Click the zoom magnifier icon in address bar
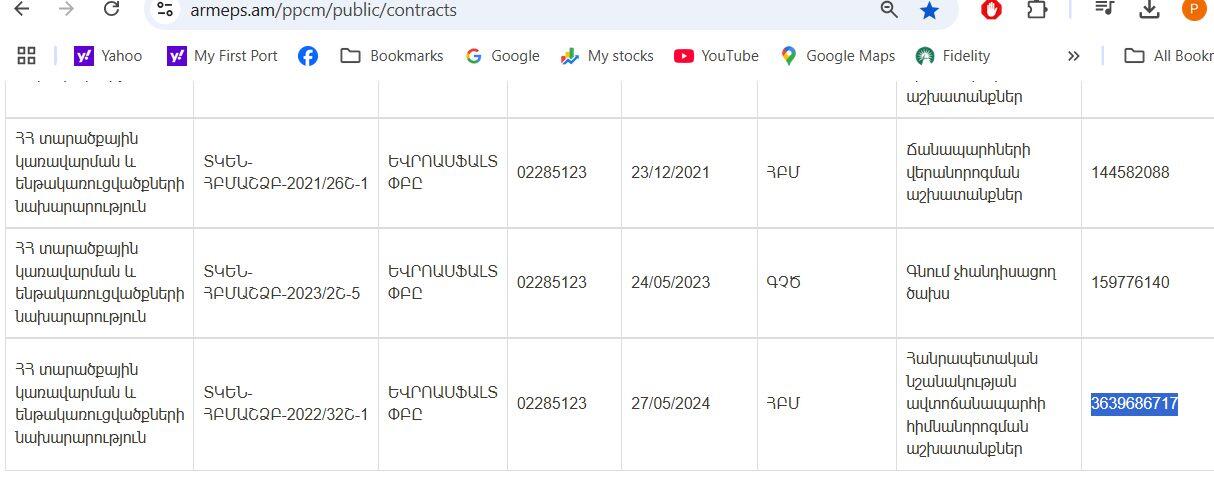 (888, 10)
